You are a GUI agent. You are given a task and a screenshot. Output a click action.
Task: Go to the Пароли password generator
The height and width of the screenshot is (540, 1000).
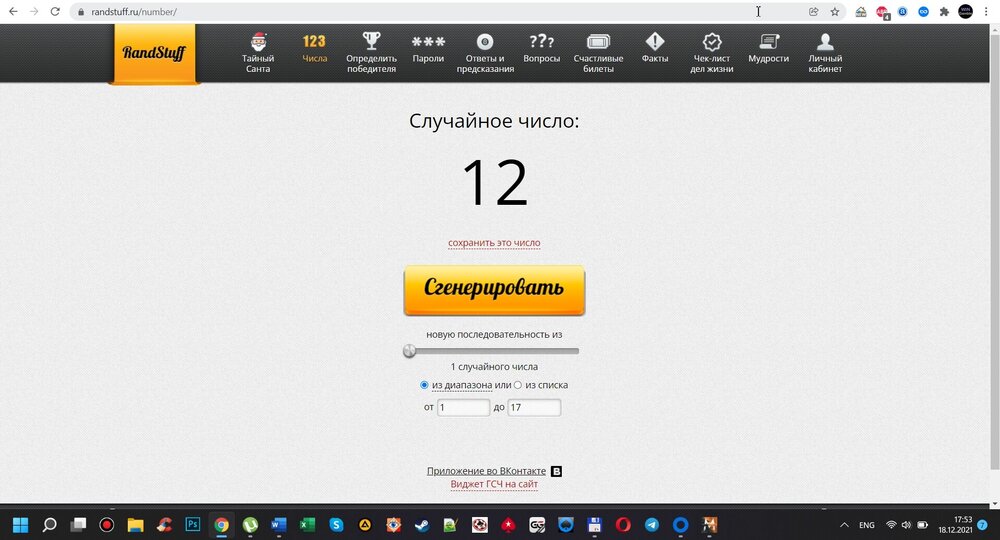428,52
